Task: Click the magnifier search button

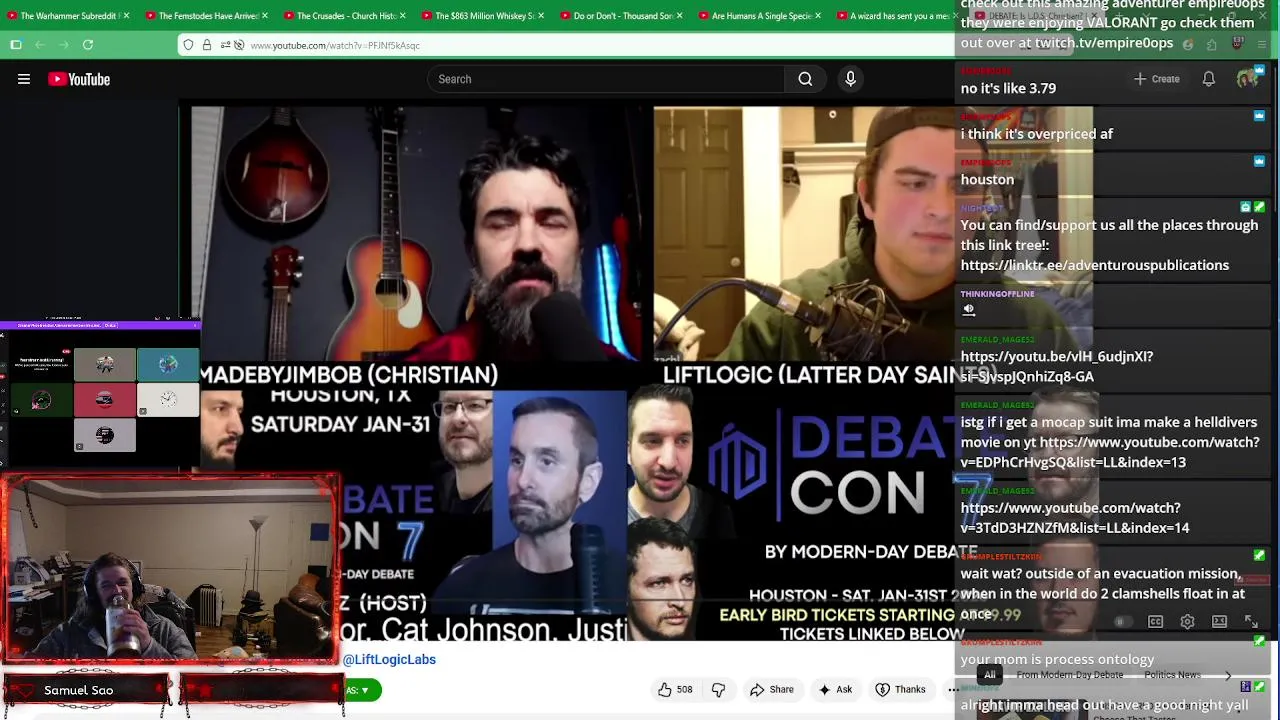Action: tap(805, 79)
